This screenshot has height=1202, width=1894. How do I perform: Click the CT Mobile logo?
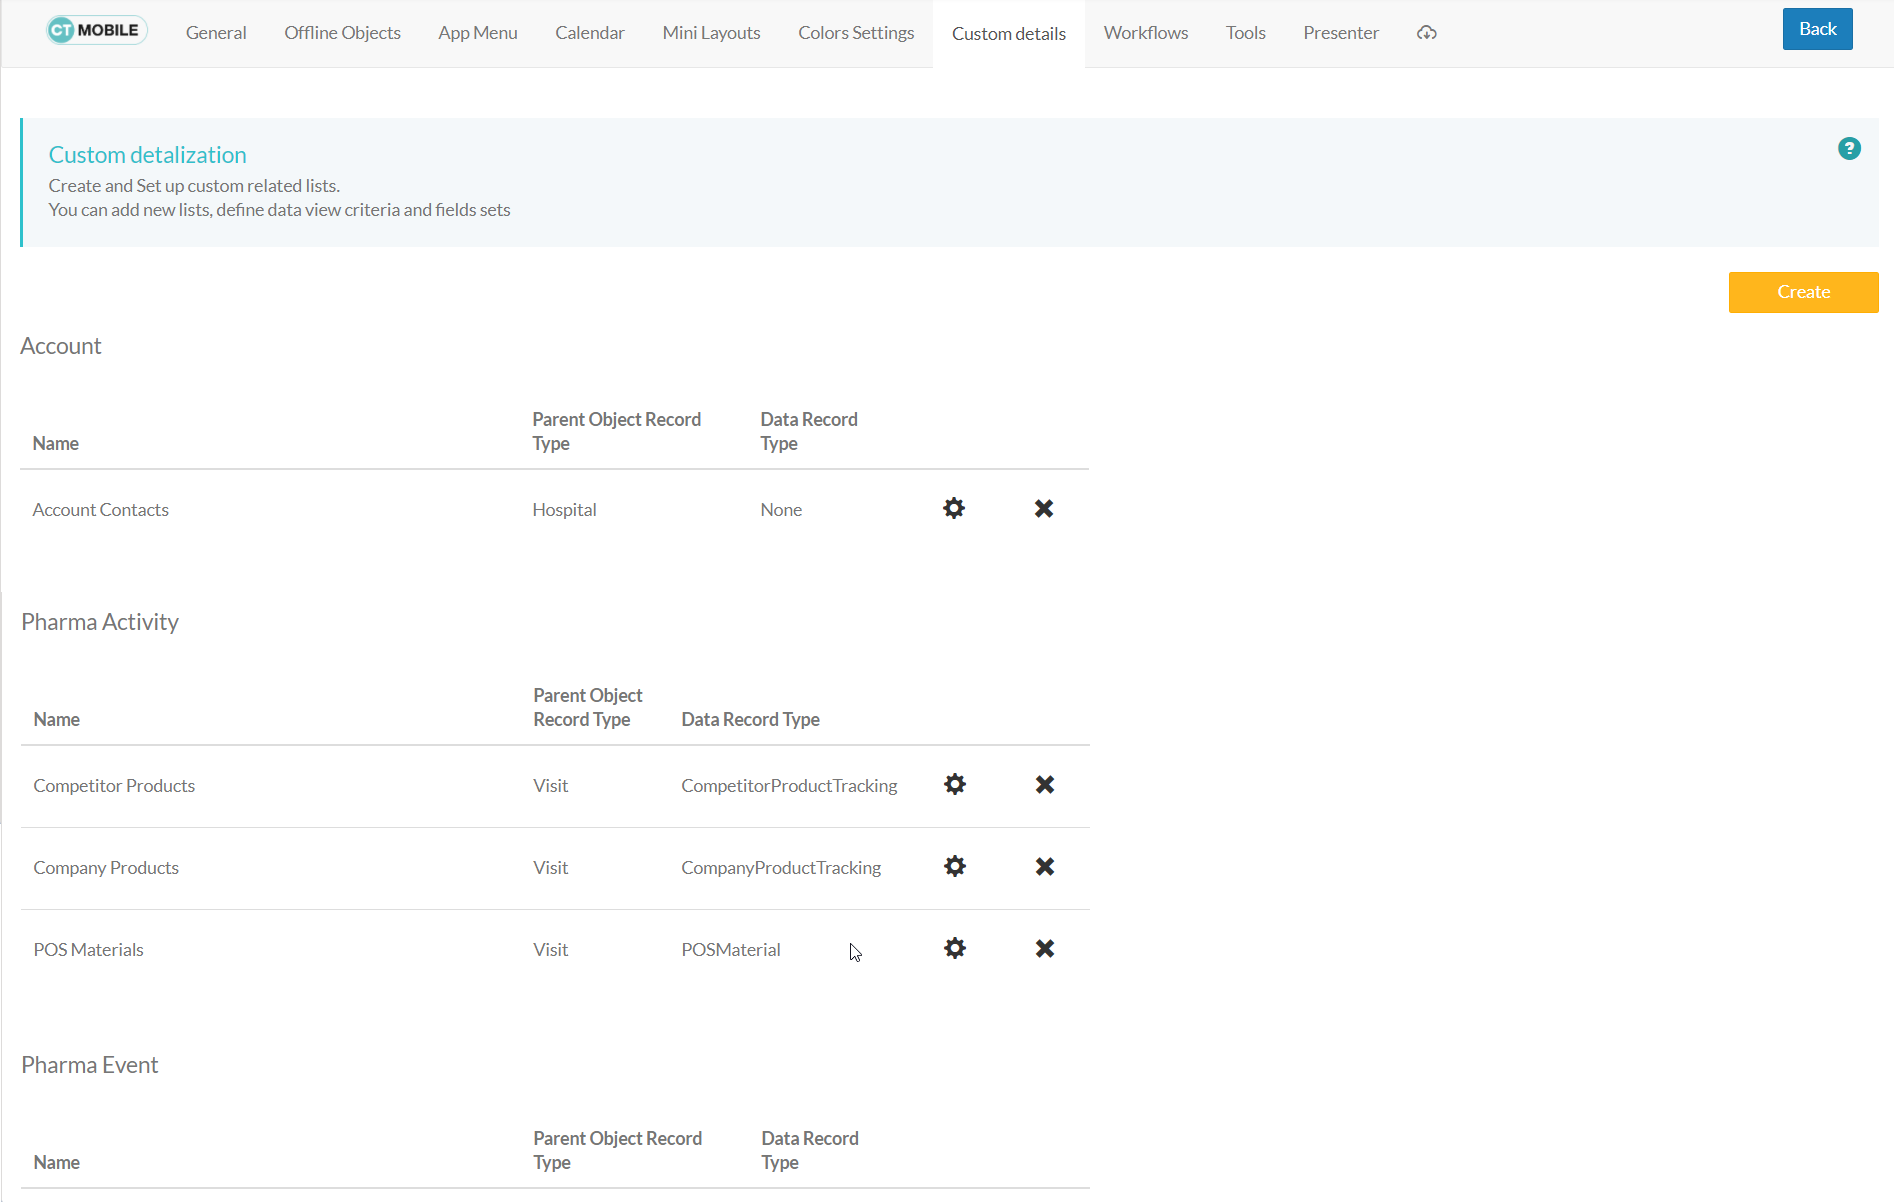click(x=97, y=30)
